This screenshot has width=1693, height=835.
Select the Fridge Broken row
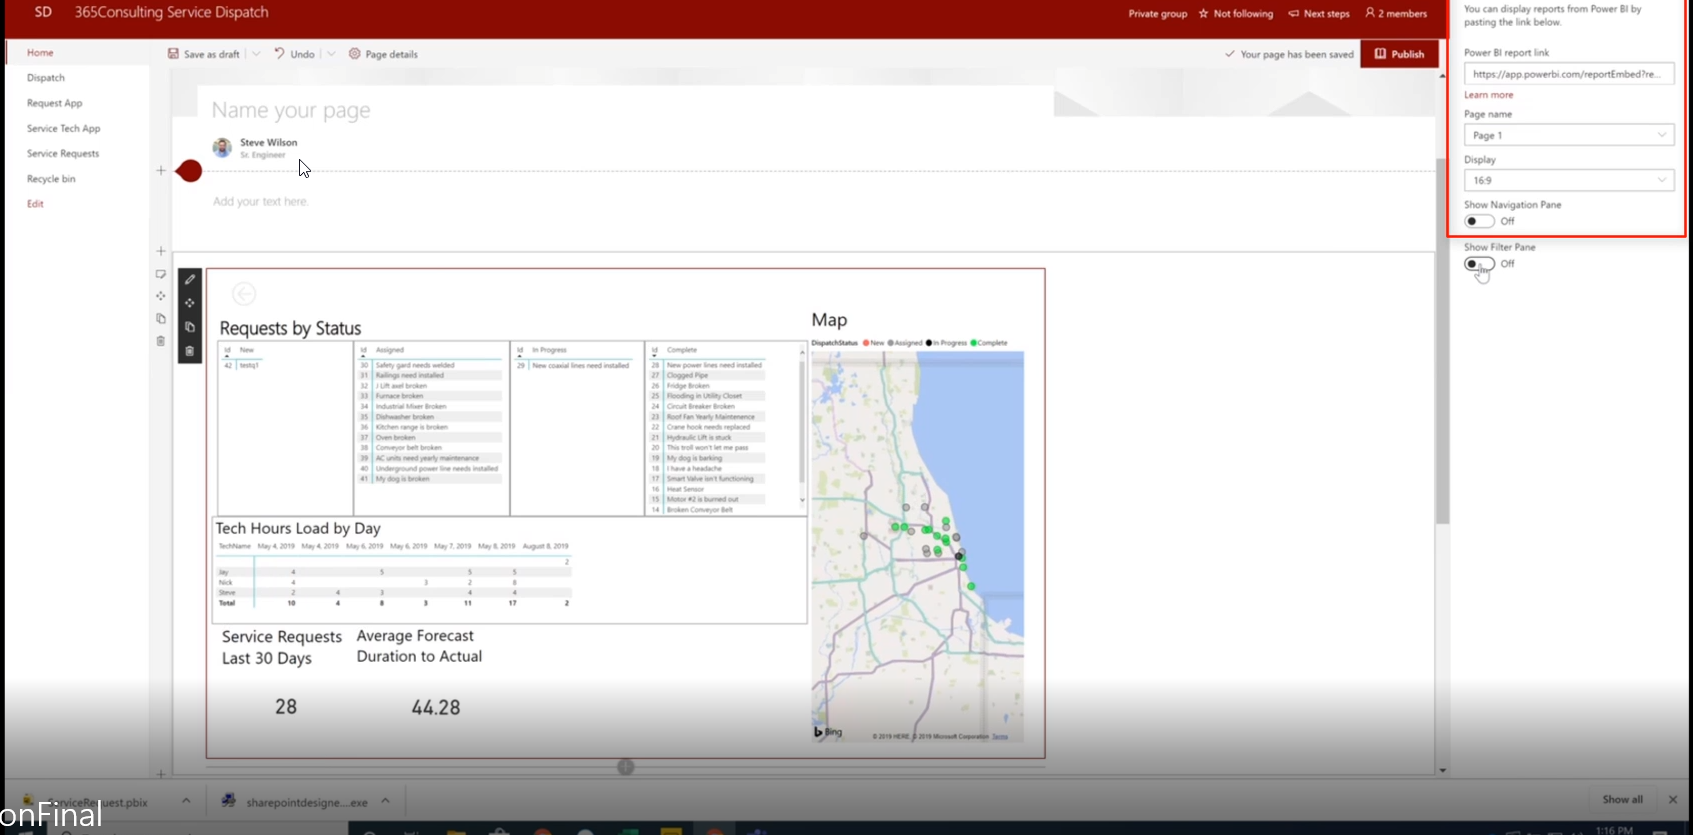707,386
